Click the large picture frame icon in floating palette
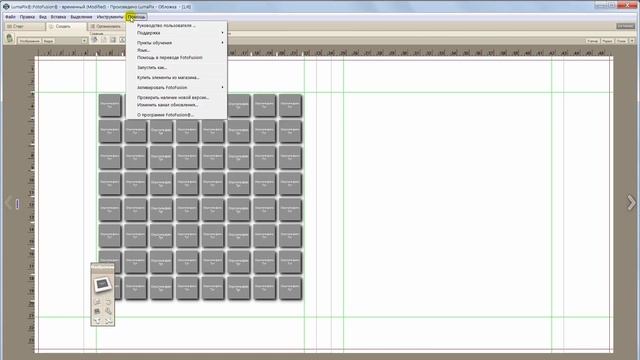 point(102,284)
